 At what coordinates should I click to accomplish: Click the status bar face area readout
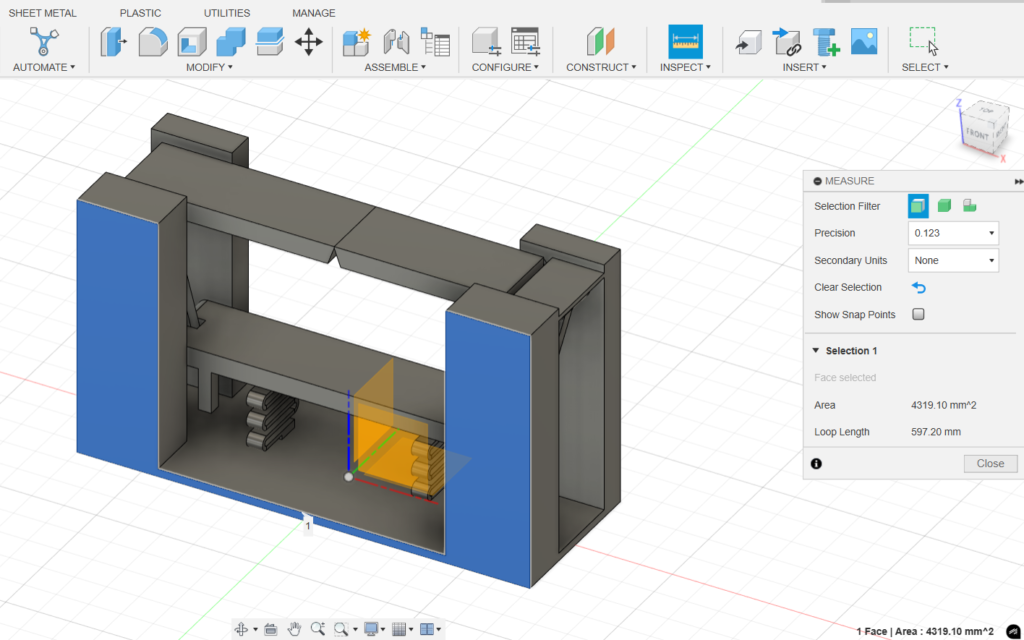925,632
